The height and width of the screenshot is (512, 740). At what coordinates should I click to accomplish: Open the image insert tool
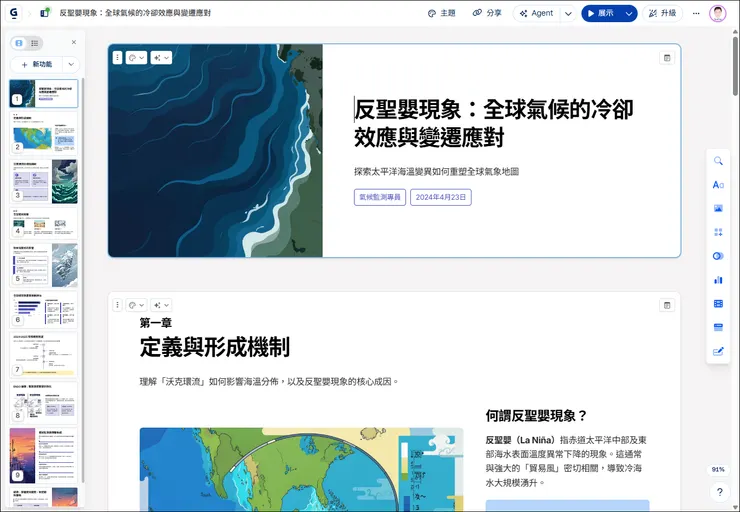tap(718, 208)
